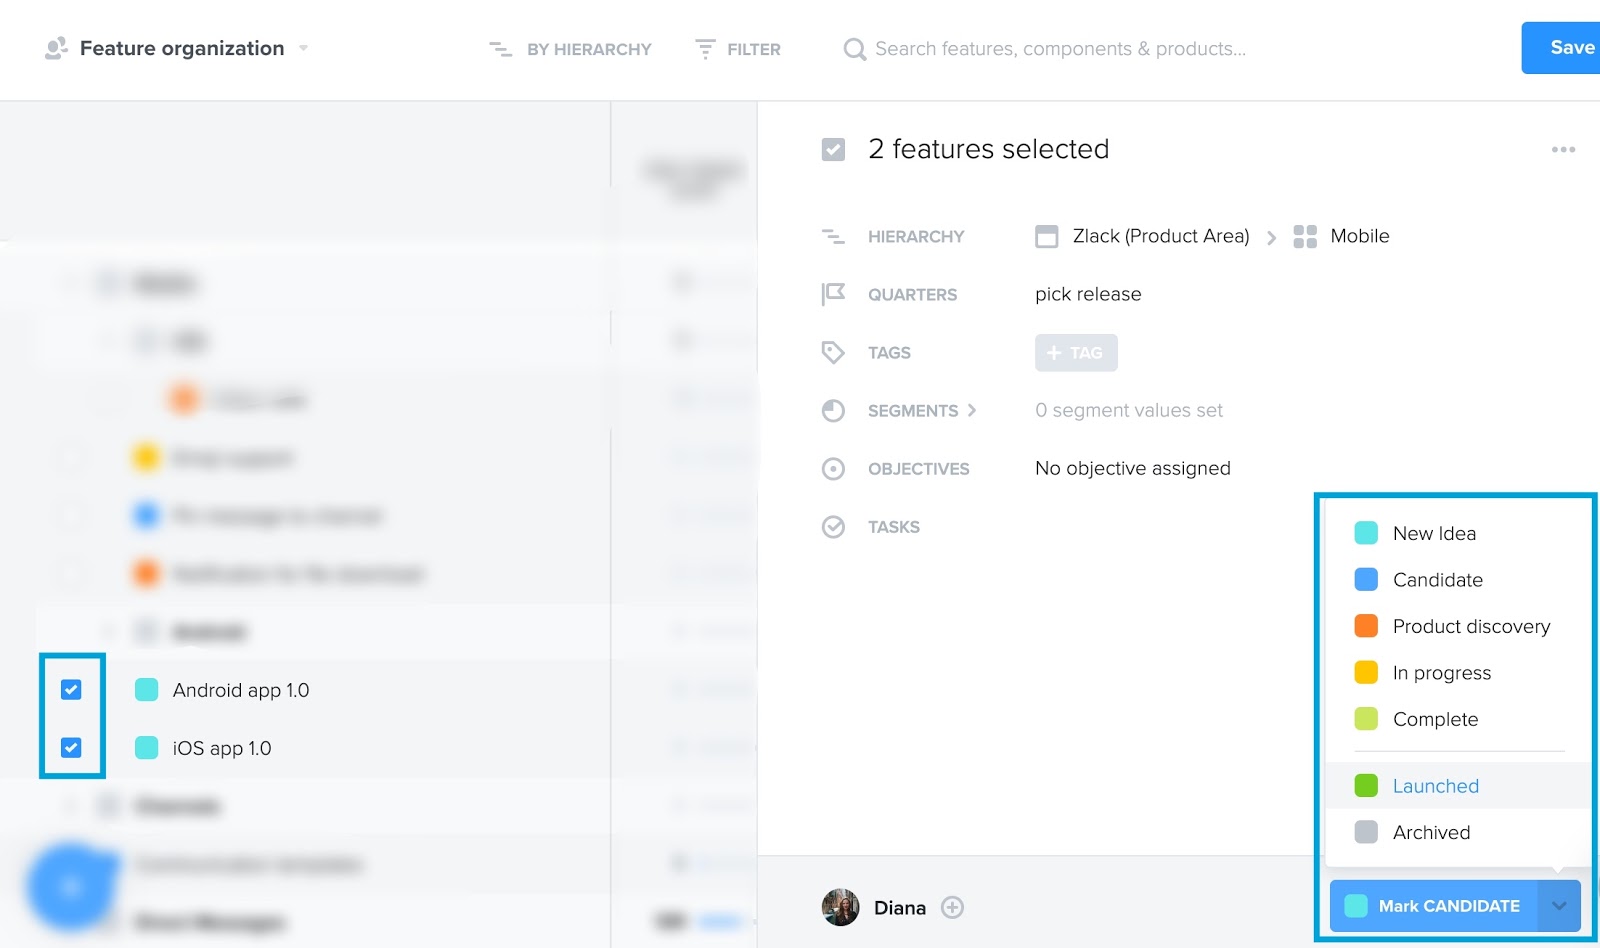1600x948 pixels.
Task: Click the pick release link
Action: [1087, 293]
